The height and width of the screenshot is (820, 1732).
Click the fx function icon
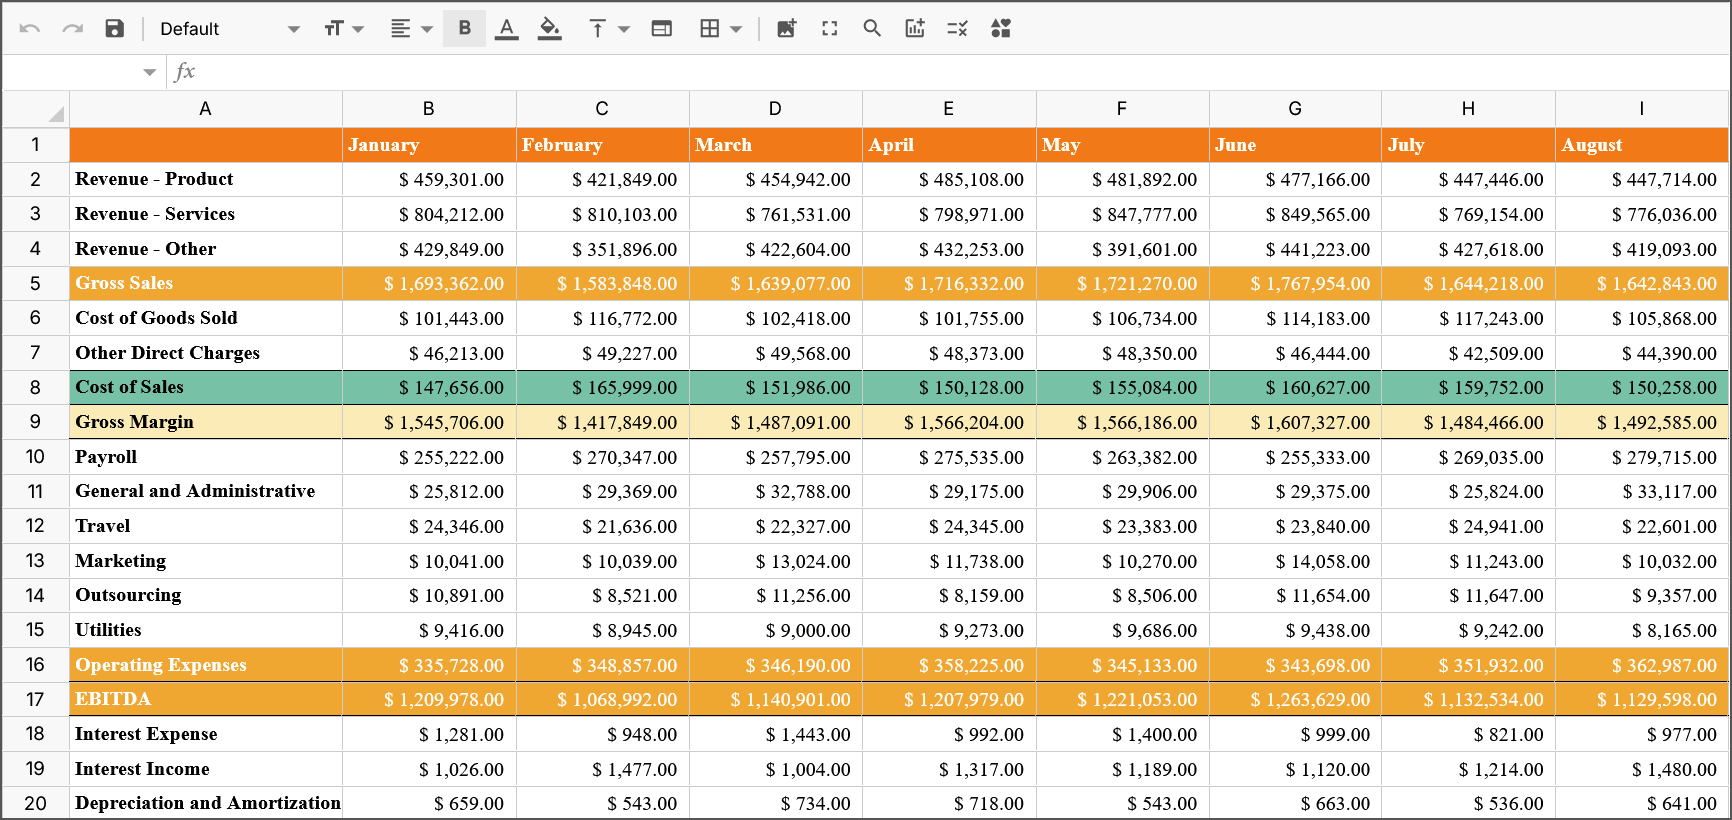184,72
